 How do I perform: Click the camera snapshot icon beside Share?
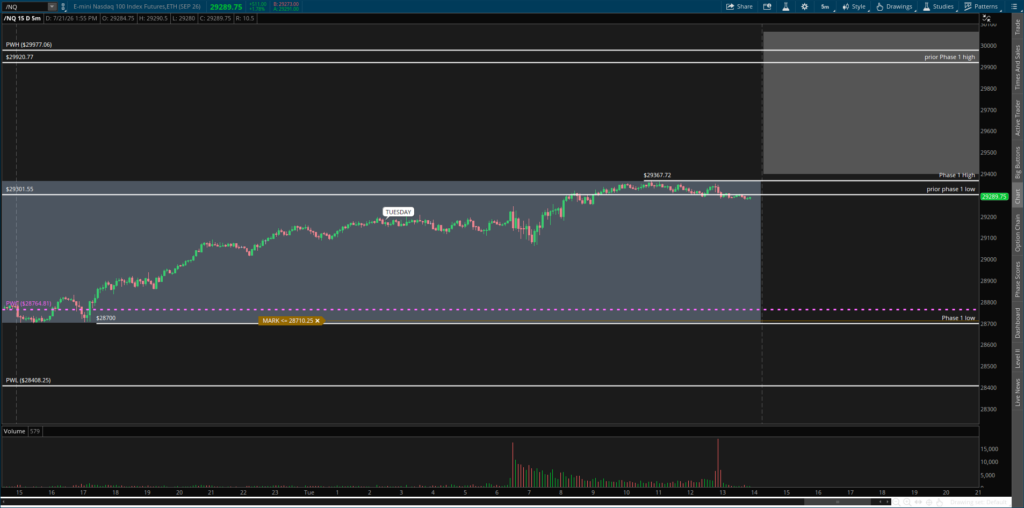click(x=767, y=7)
